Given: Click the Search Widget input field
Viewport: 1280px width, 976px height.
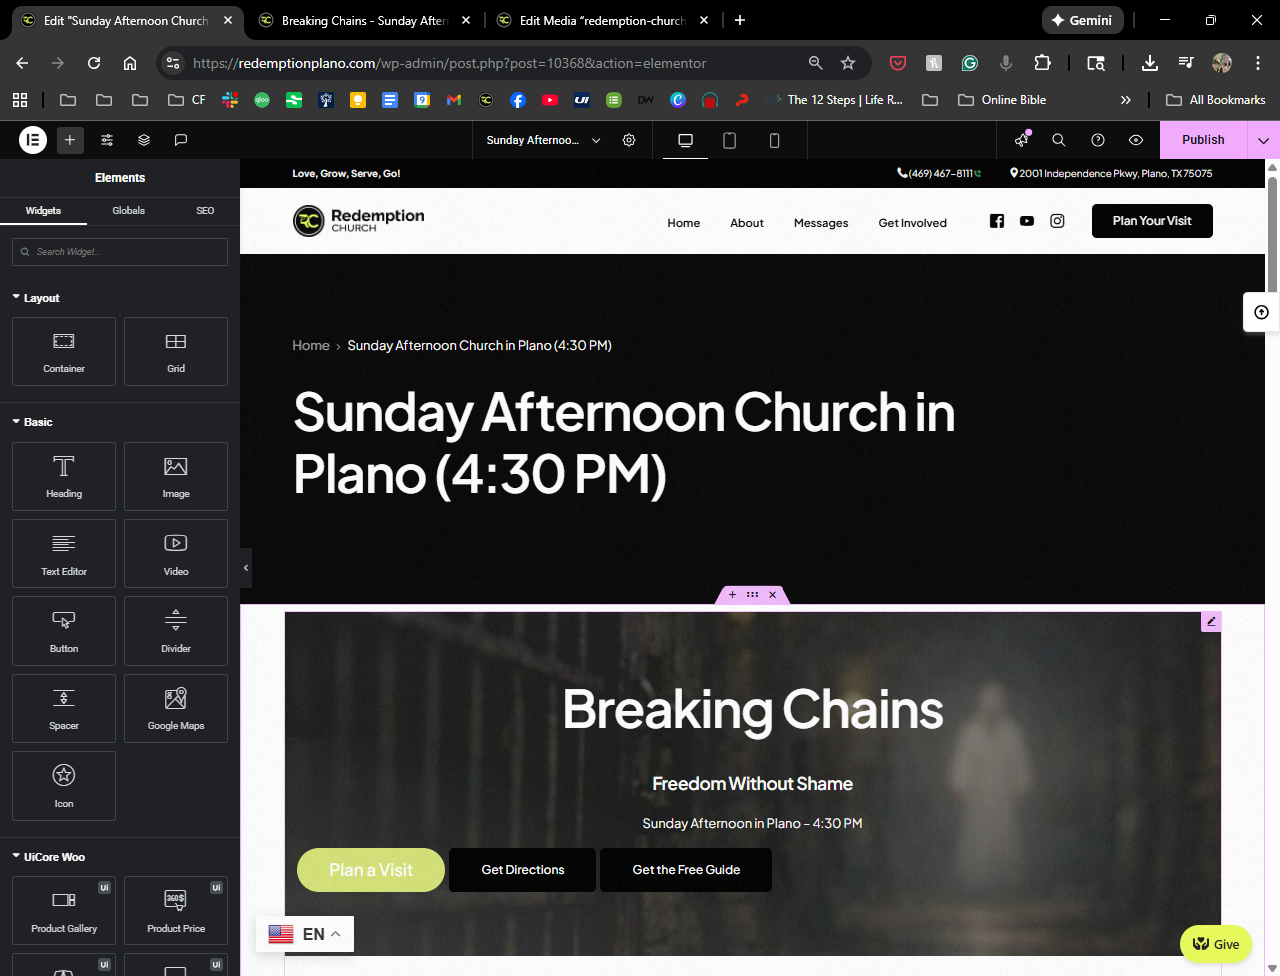Looking at the screenshot, I should pyautogui.click(x=120, y=252).
